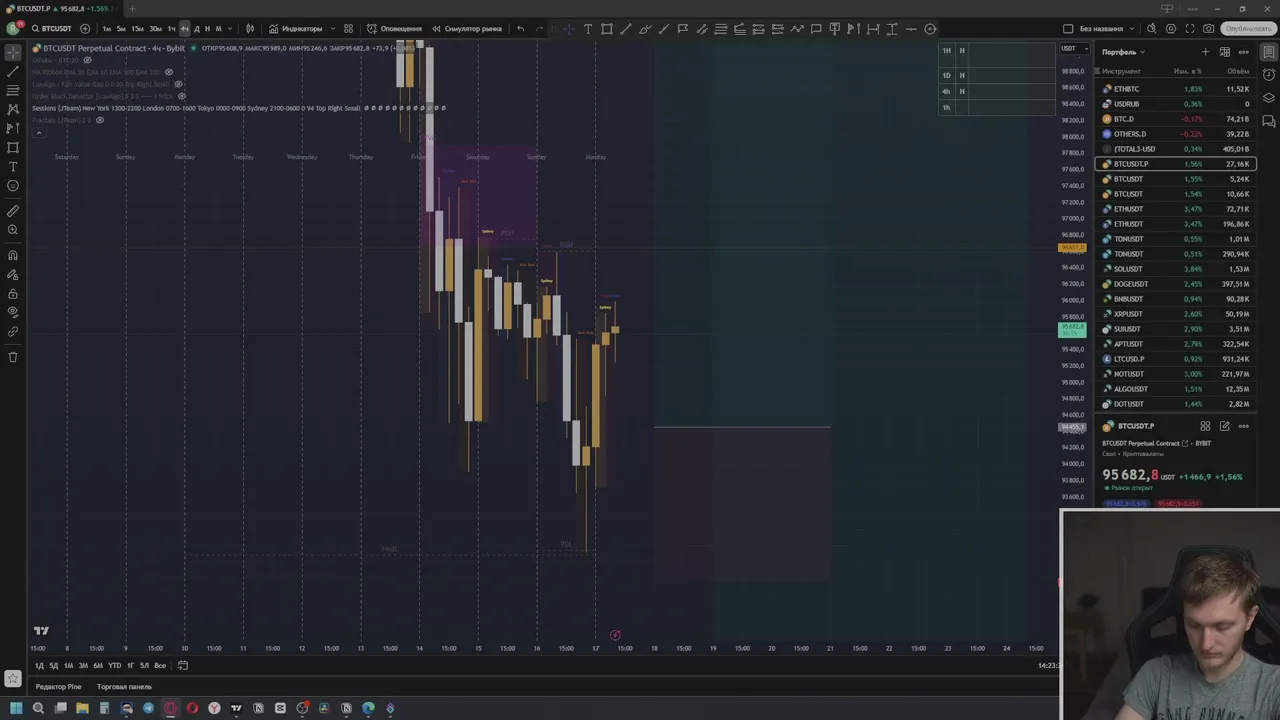Select the 15m timeframe
Viewport: 1280px width, 720px height.
point(137,29)
